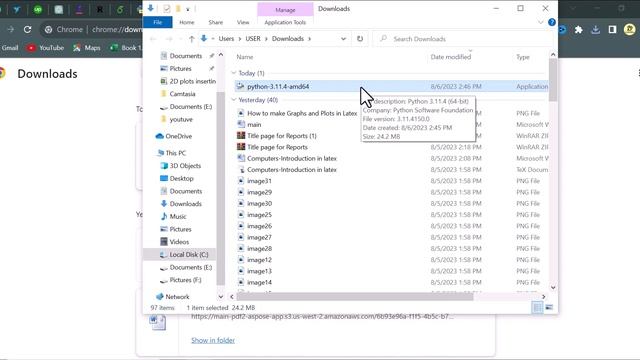The width and height of the screenshot is (640, 360).
Task: Select the python-3.11.4-amd64 file
Action: [391, 87]
